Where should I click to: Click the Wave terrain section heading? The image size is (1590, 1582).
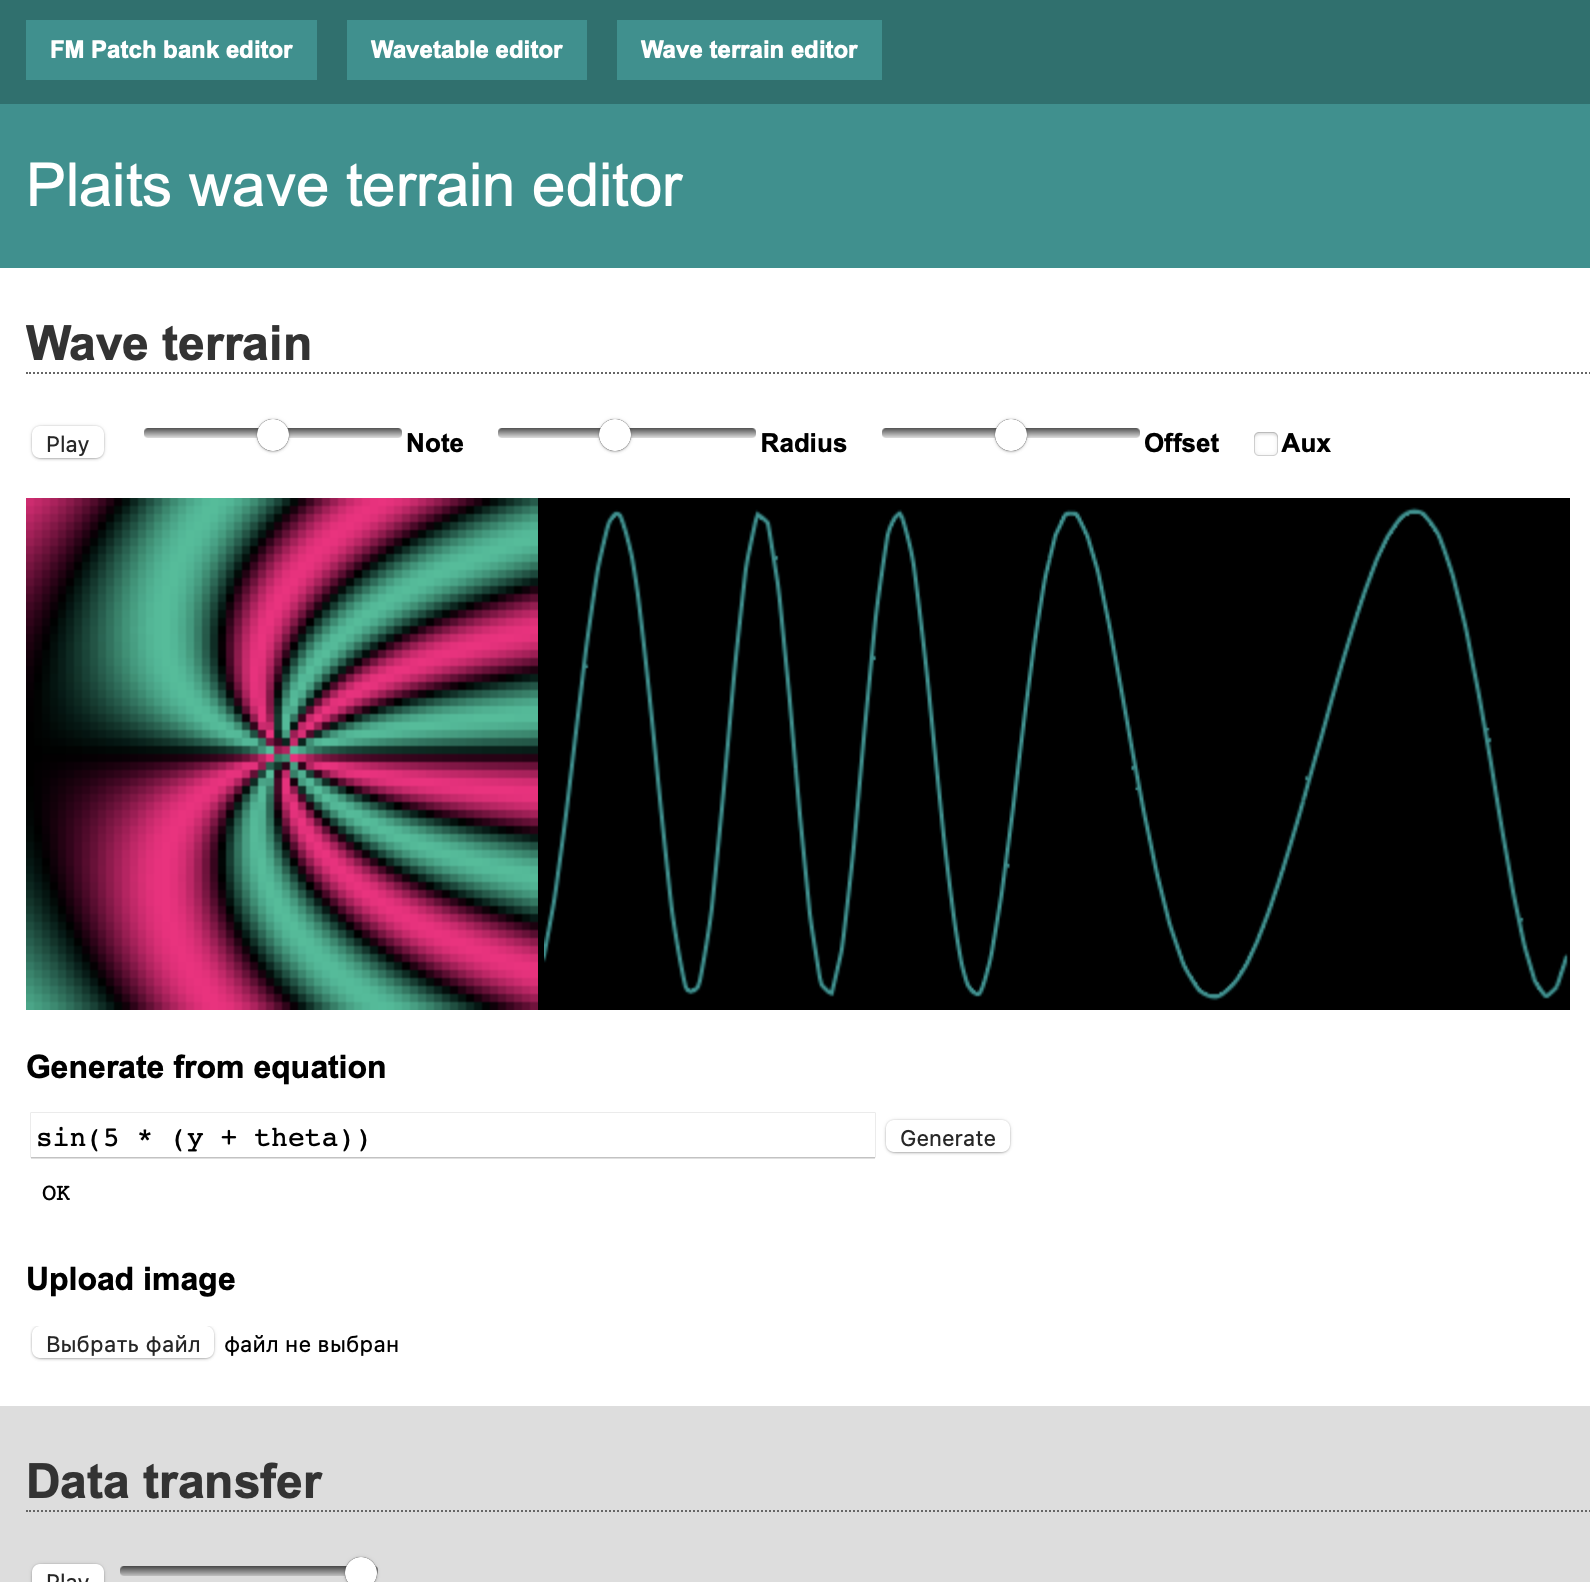click(x=169, y=343)
